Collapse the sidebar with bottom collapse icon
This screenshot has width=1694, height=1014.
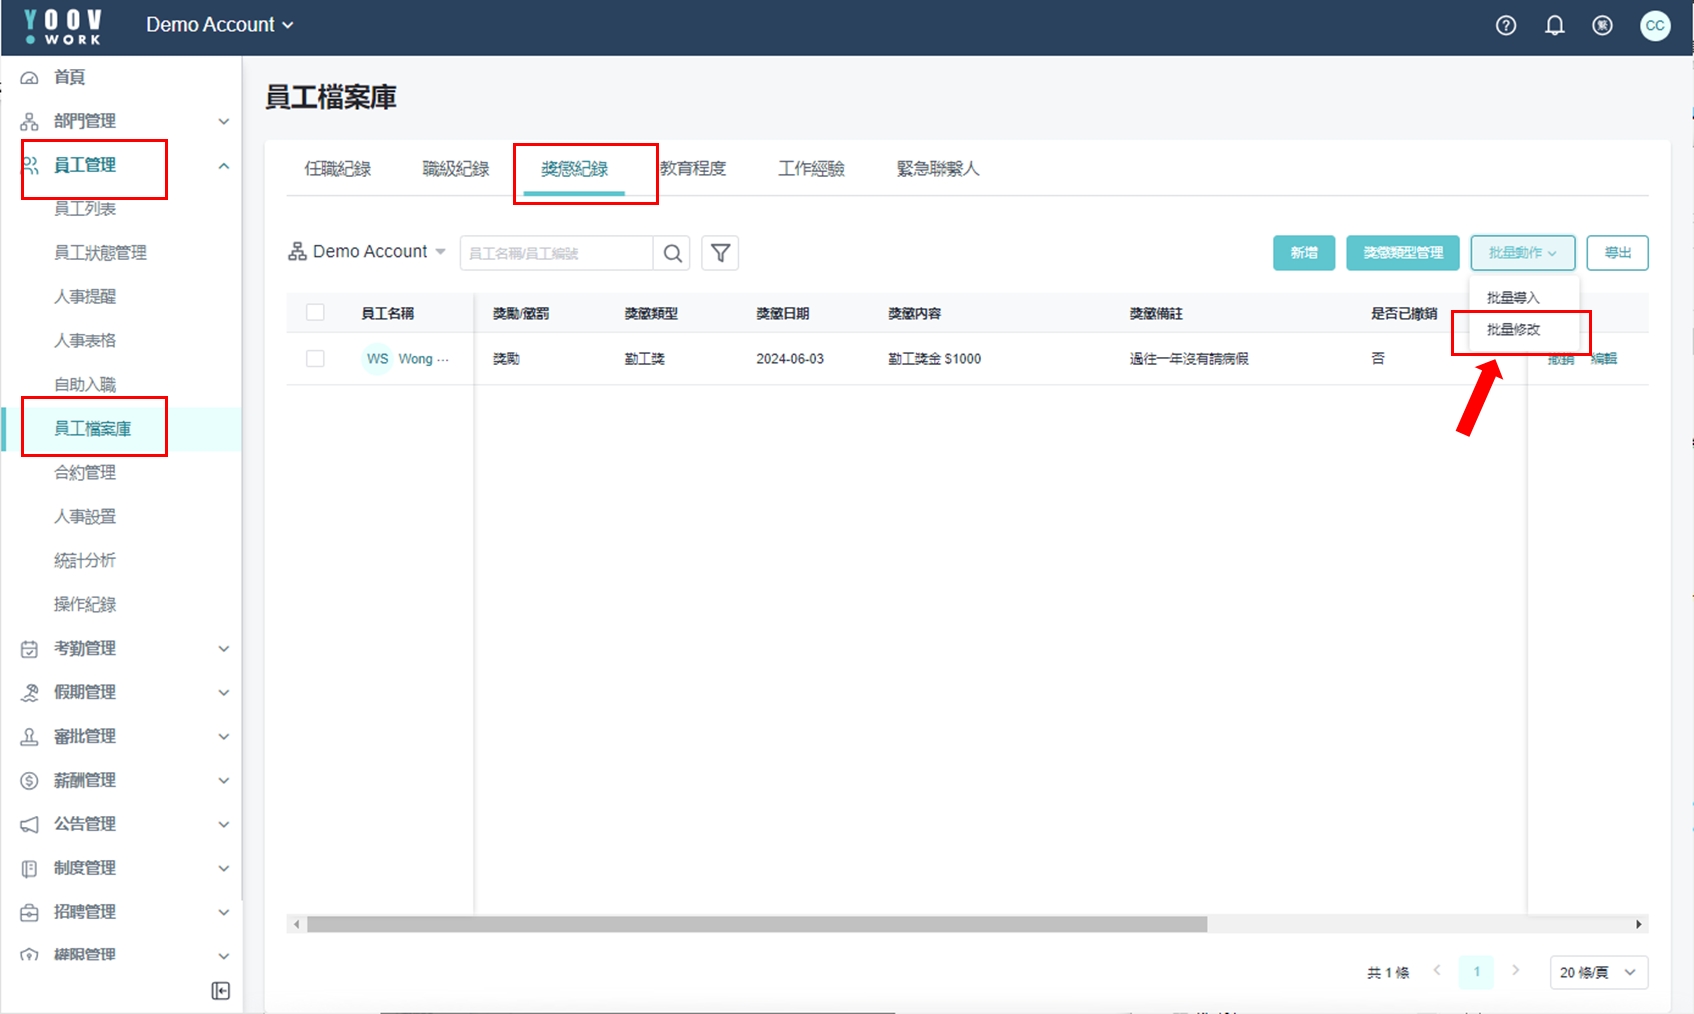pos(221,990)
